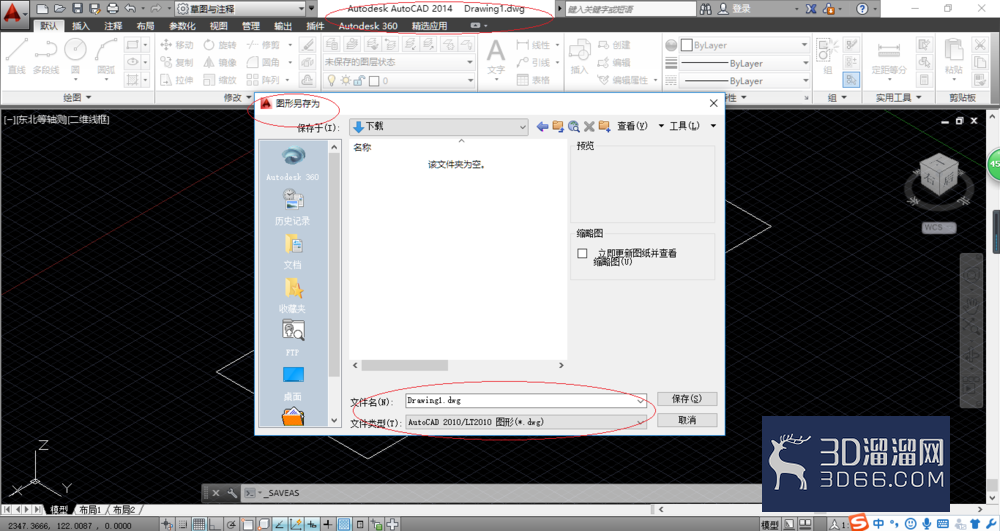This screenshot has height=531, width=1000.
Task: Open the 查看(V) menu in Save As dialog
Action: click(x=640, y=126)
